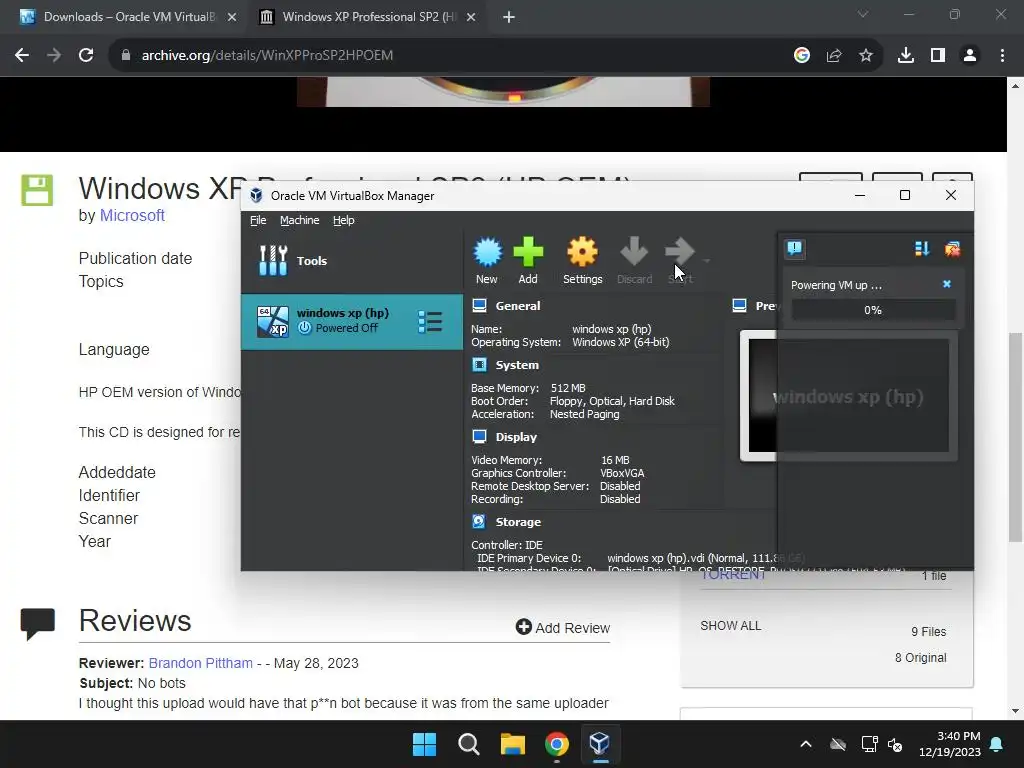Click Add Review link
Viewport: 1024px width, 768px height.
(x=562, y=628)
